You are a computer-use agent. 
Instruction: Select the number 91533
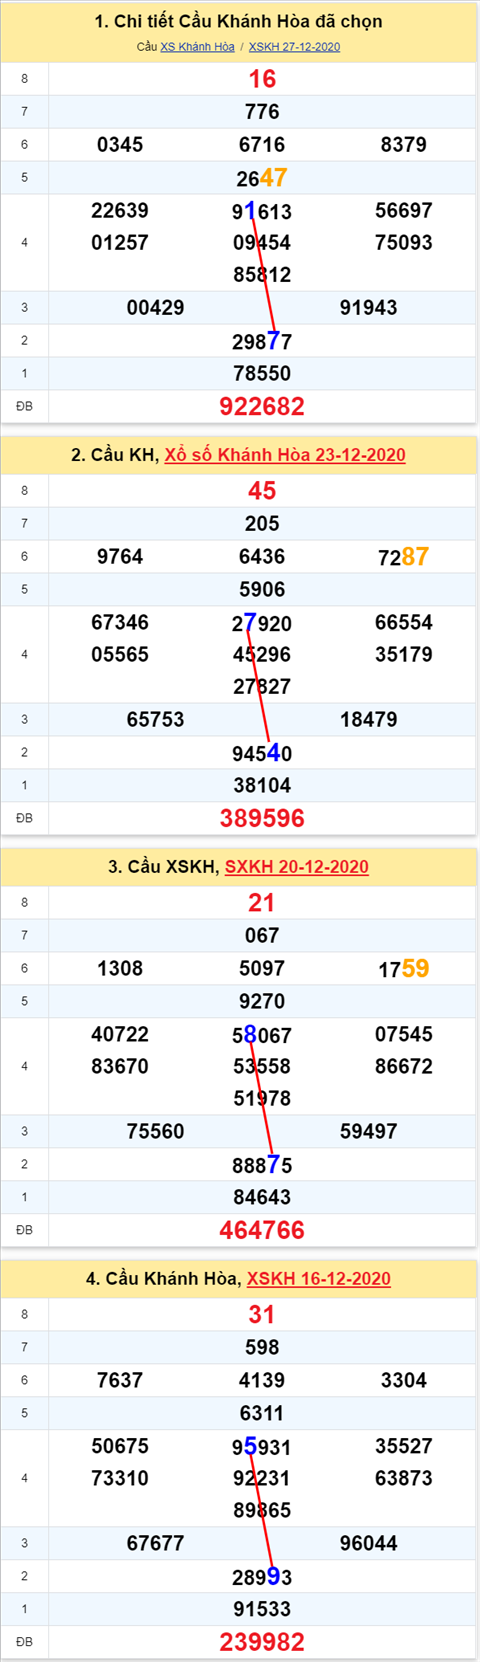pos(262,1610)
